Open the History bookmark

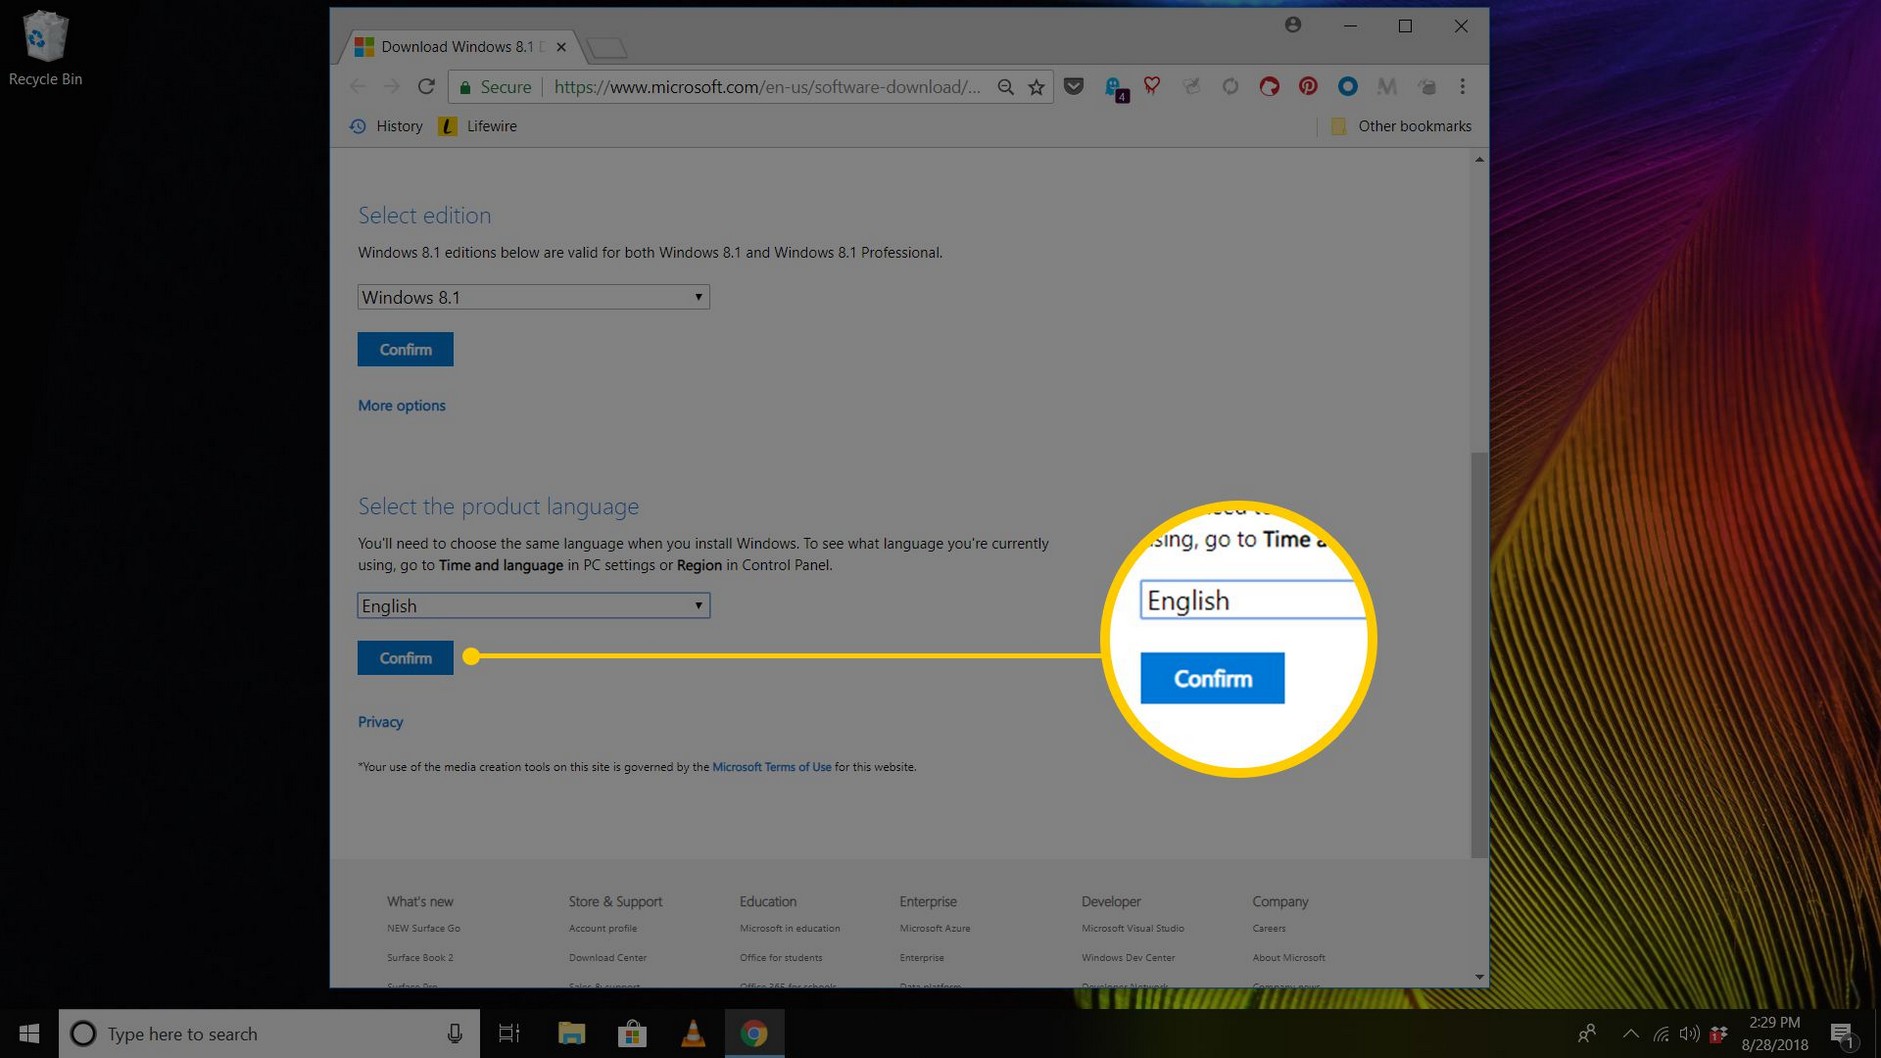click(386, 126)
